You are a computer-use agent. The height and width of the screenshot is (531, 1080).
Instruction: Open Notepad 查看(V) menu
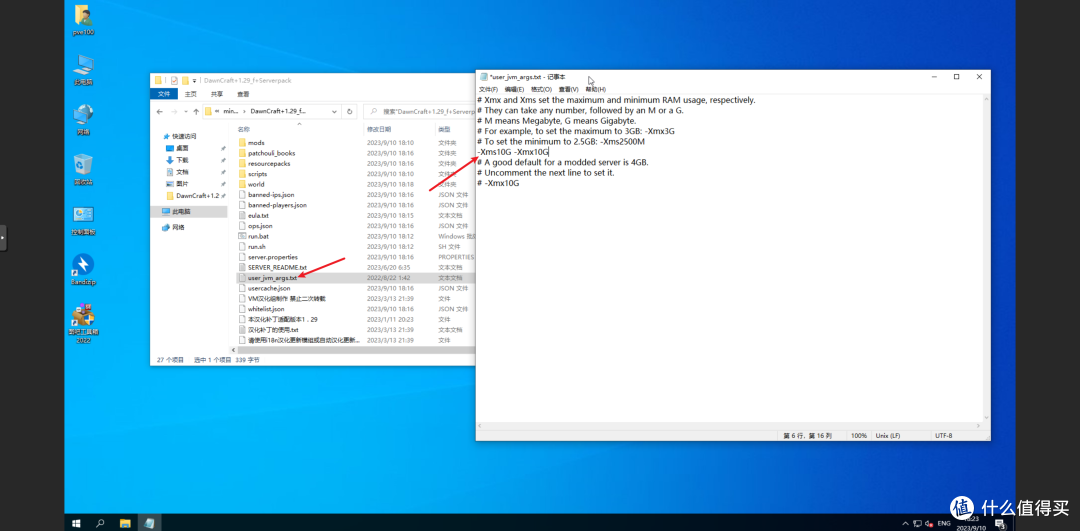pyautogui.click(x=568, y=90)
